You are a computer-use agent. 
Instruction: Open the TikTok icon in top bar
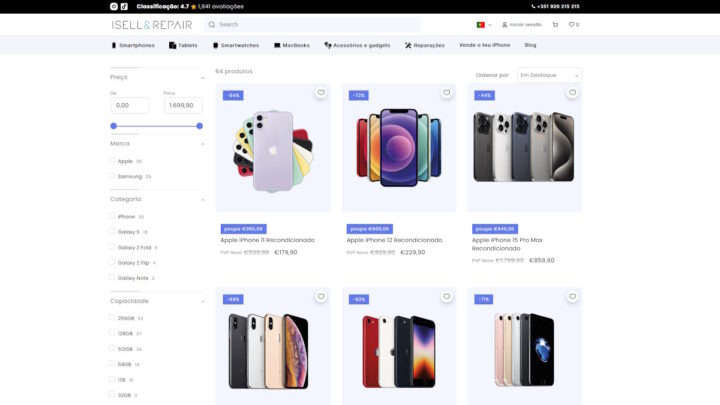coord(124,6)
